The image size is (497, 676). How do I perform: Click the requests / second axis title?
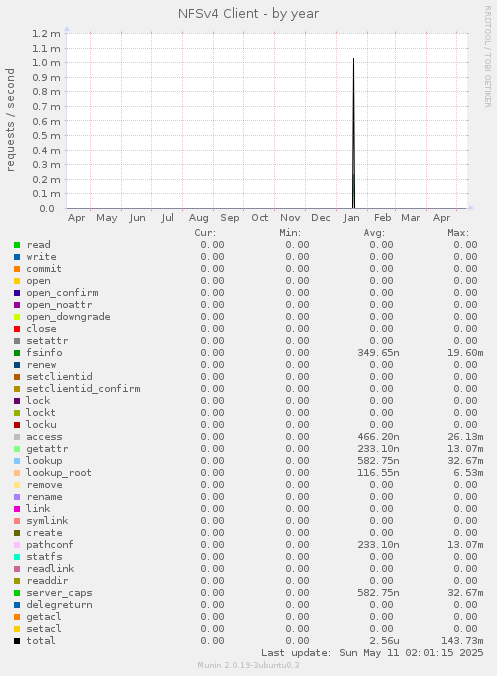(10, 120)
